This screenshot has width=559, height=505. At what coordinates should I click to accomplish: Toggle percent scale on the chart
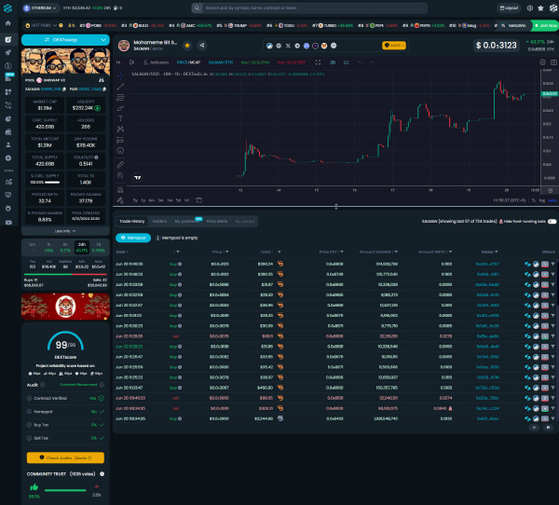coord(534,201)
